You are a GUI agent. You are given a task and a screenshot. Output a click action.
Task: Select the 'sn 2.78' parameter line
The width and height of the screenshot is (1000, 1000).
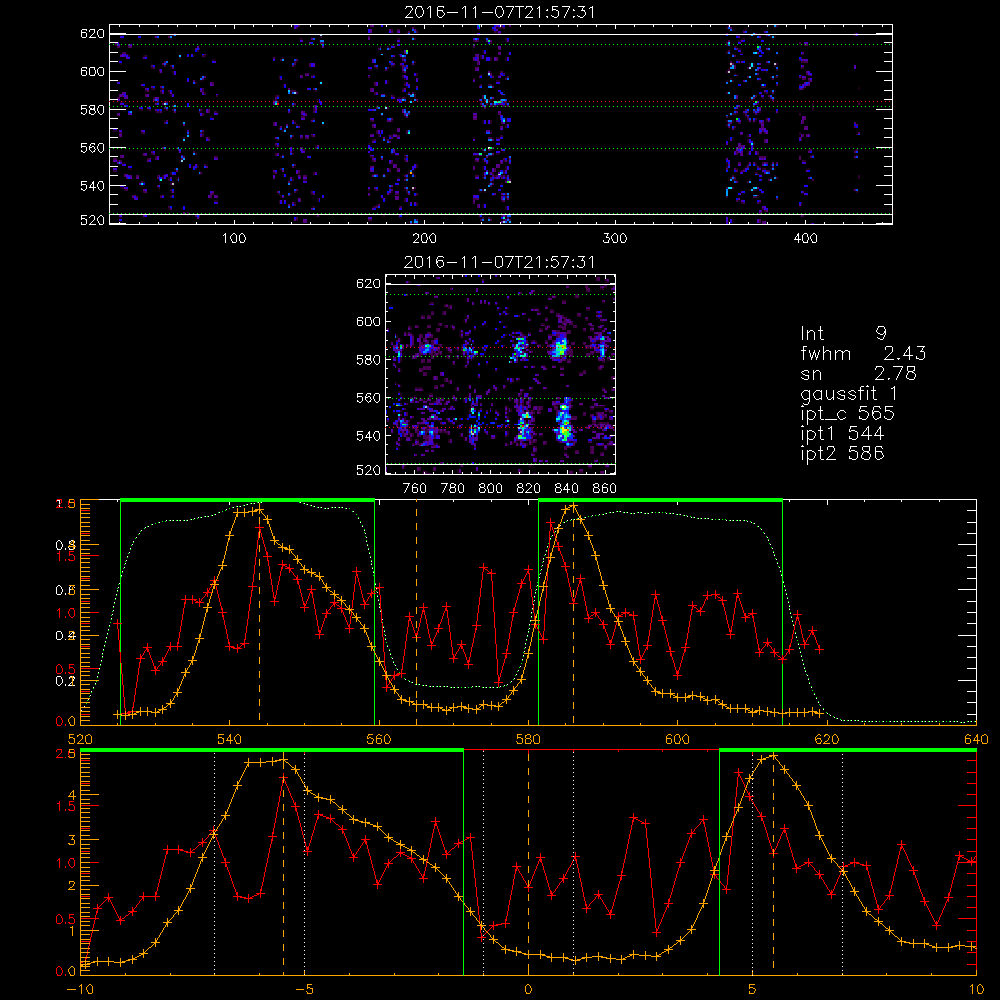click(858, 373)
